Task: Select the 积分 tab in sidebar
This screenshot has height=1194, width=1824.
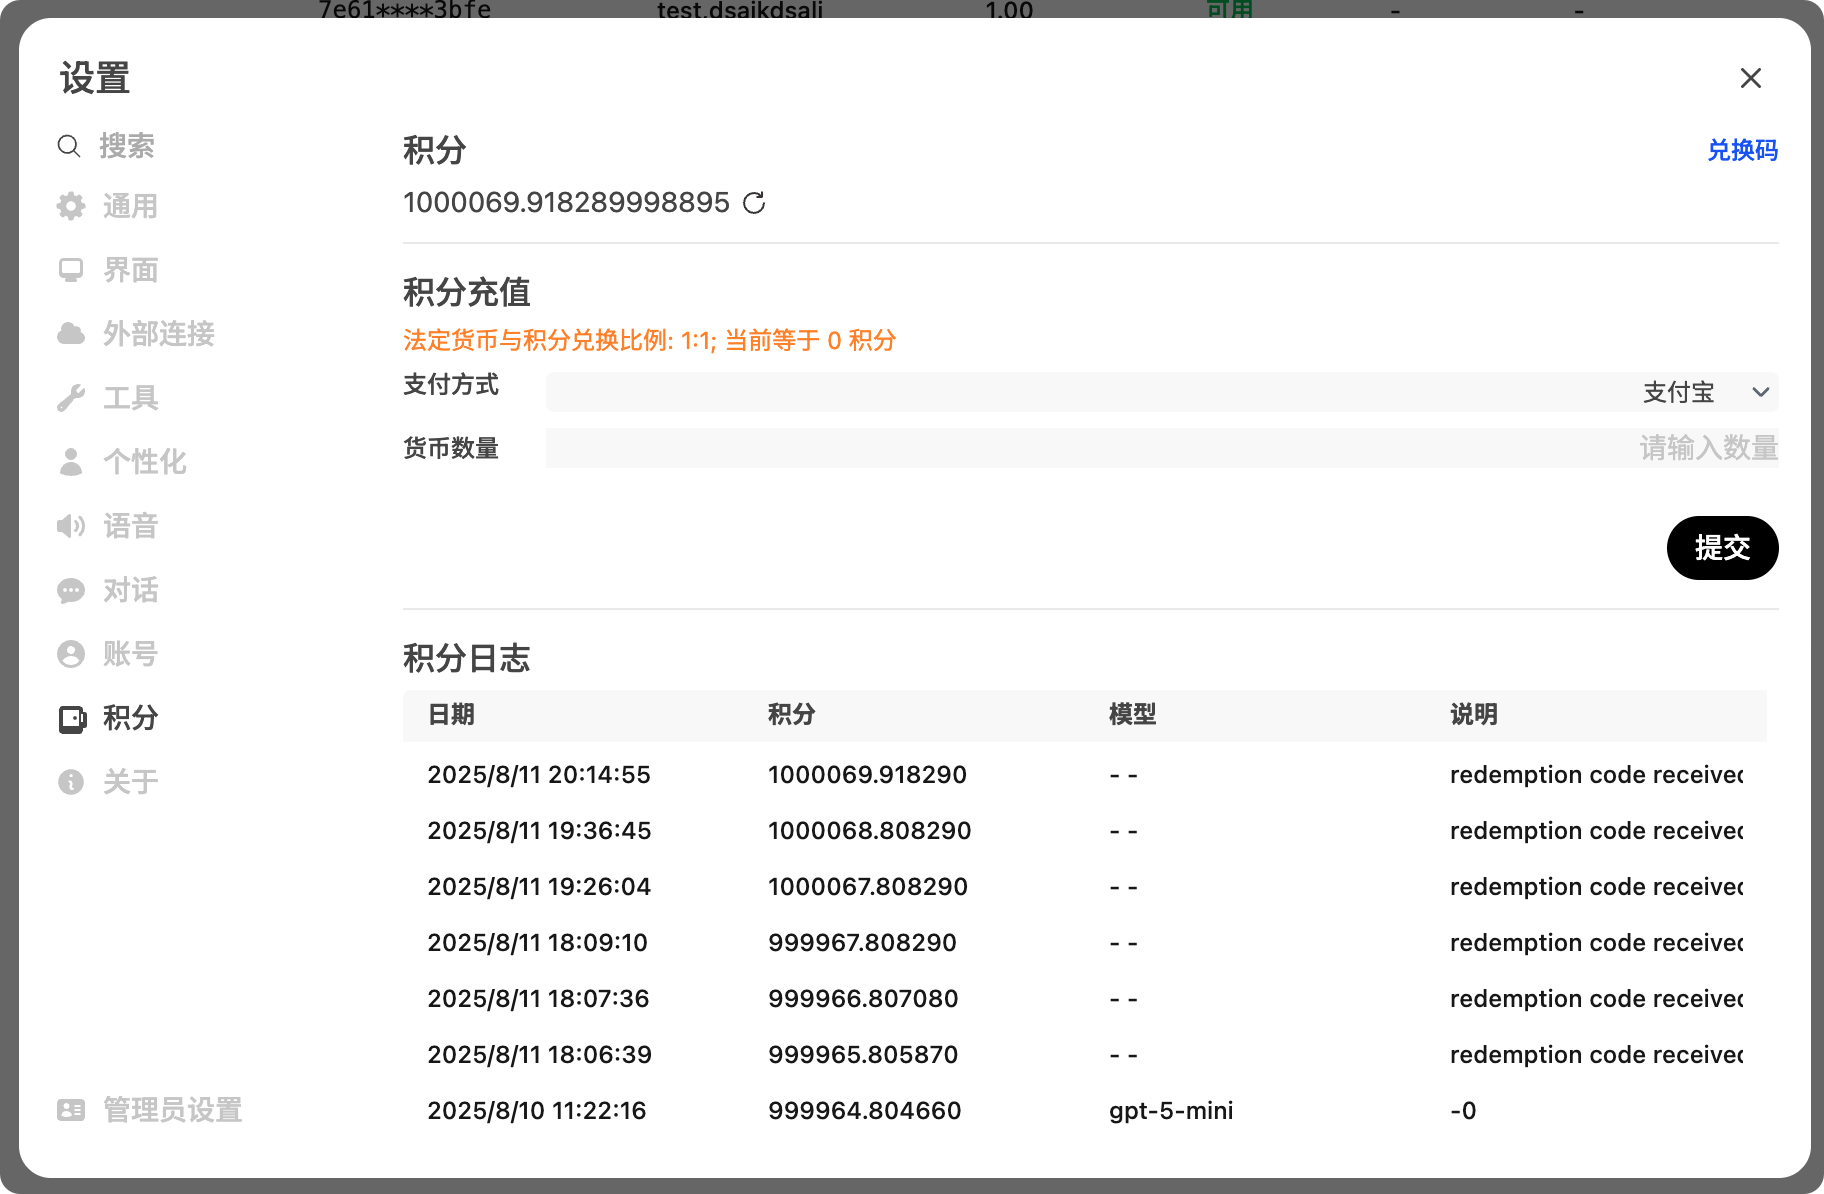Action: click(130, 718)
